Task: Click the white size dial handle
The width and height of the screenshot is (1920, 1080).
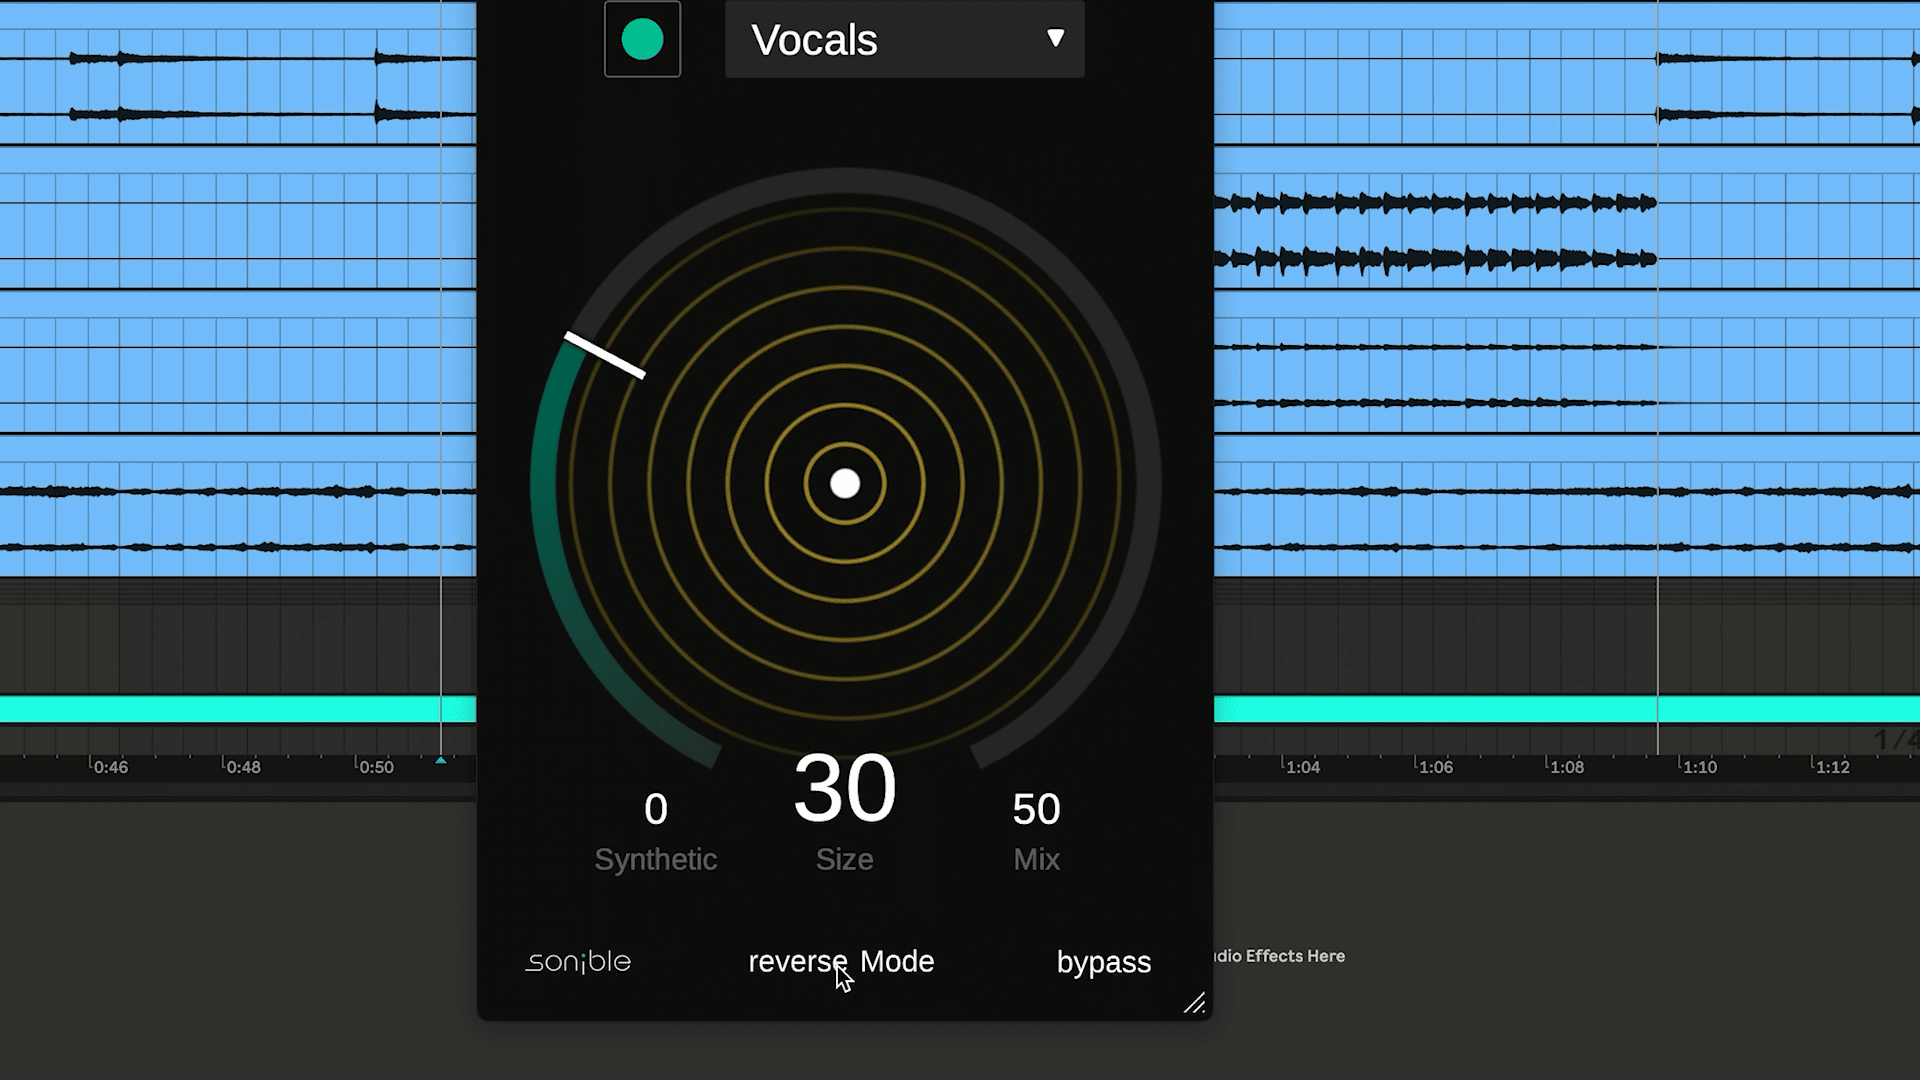Action: pos(605,355)
